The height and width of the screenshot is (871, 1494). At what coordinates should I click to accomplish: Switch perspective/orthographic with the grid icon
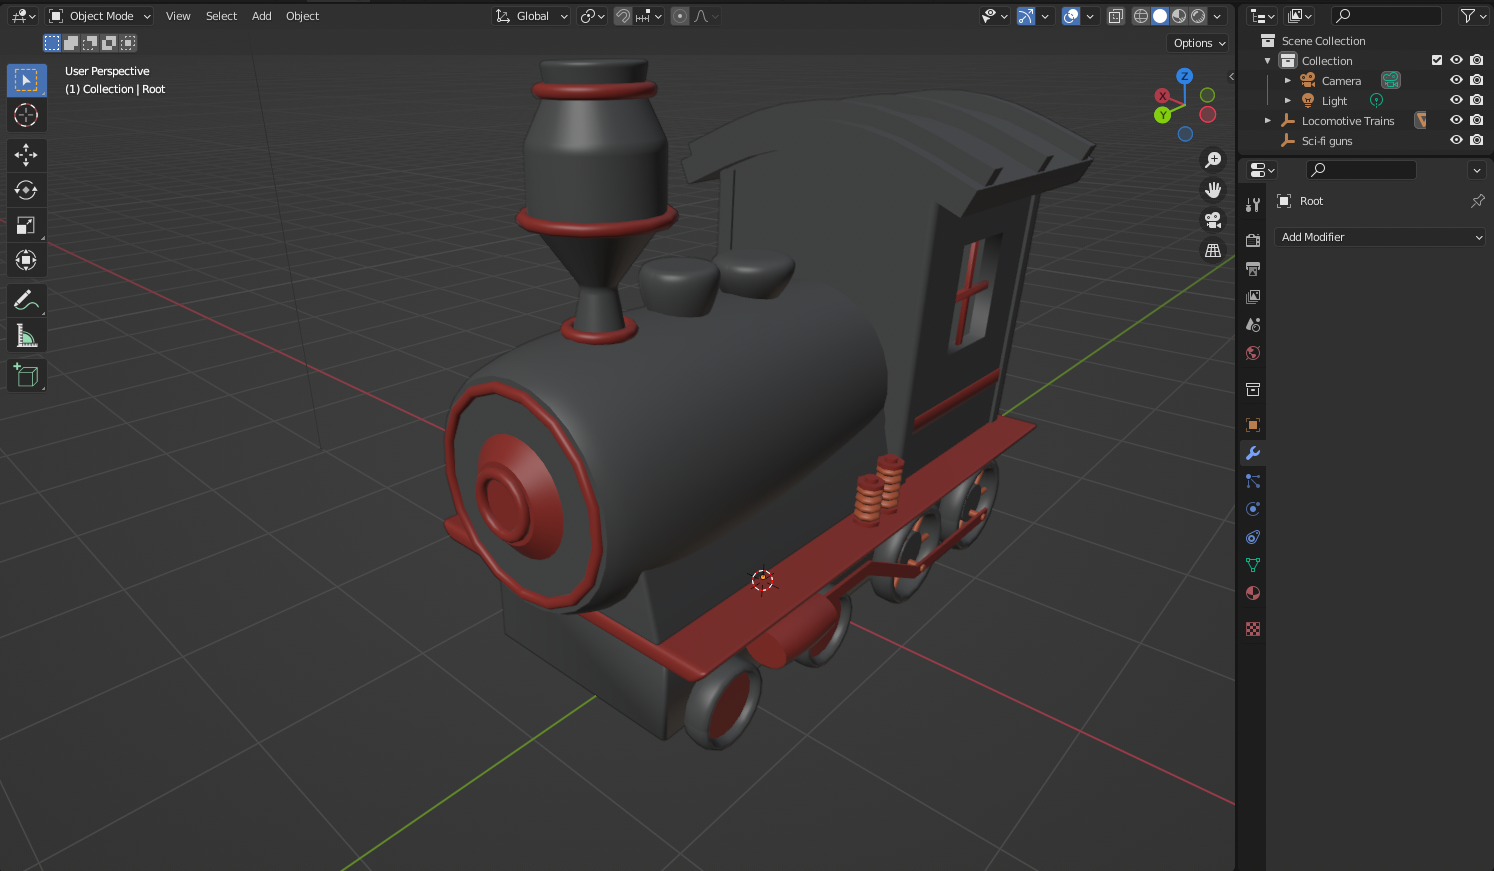pyautogui.click(x=1213, y=250)
